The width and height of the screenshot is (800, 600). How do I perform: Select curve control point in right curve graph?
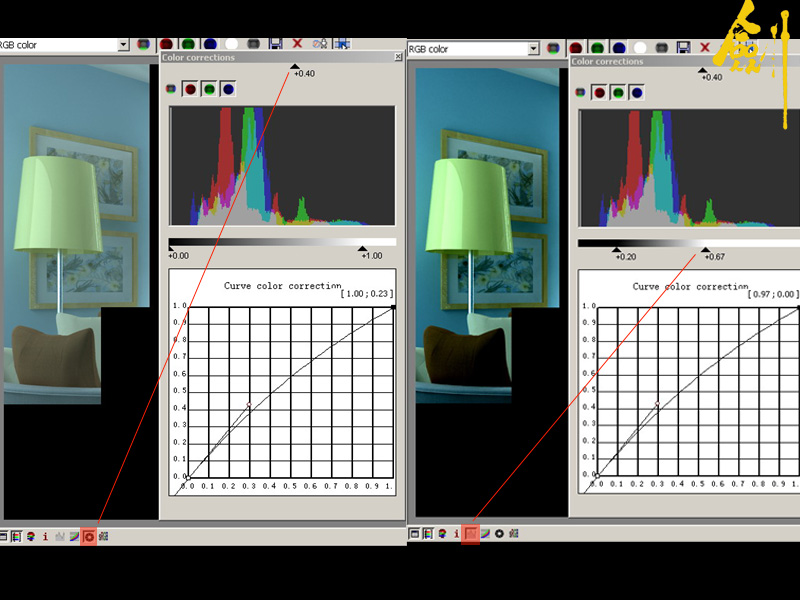(657, 404)
